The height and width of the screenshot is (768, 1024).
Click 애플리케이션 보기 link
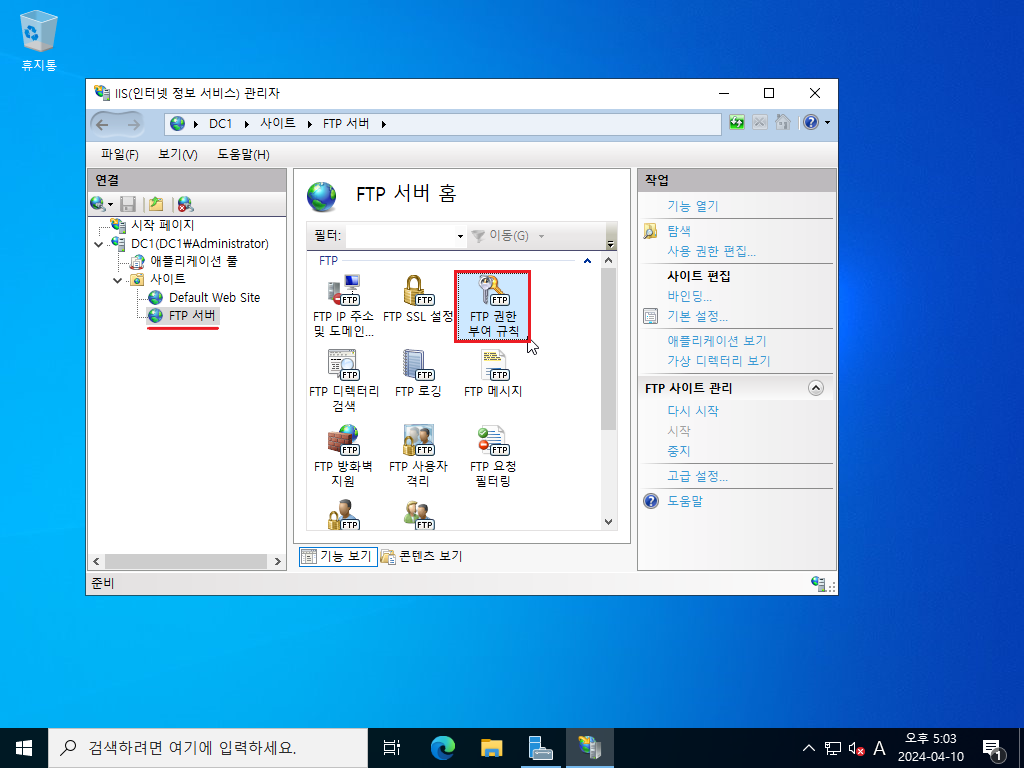click(716, 342)
